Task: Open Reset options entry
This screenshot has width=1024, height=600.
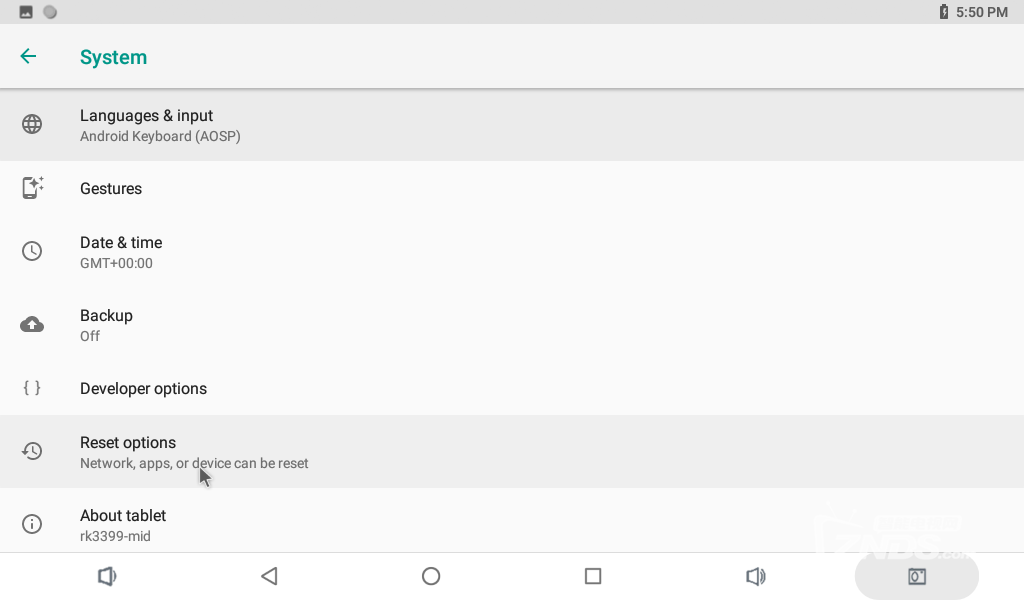Action: click(512, 452)
